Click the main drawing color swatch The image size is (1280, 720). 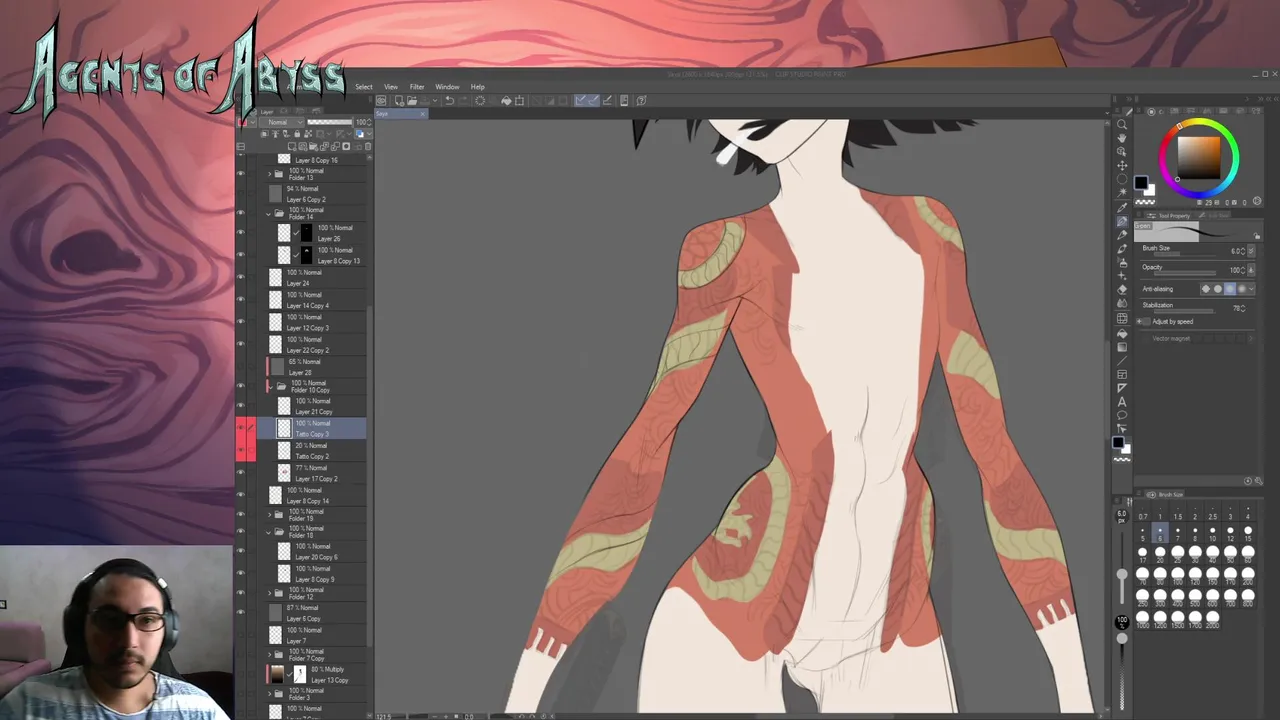tap(1140, 182)
